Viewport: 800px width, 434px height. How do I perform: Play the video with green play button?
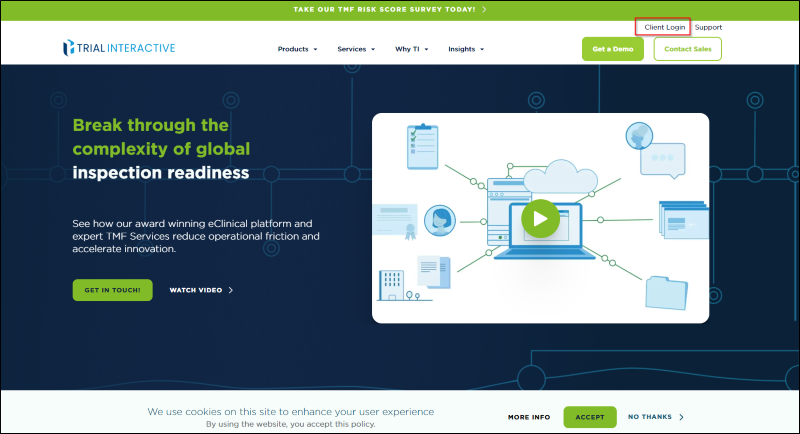point(540,218)
